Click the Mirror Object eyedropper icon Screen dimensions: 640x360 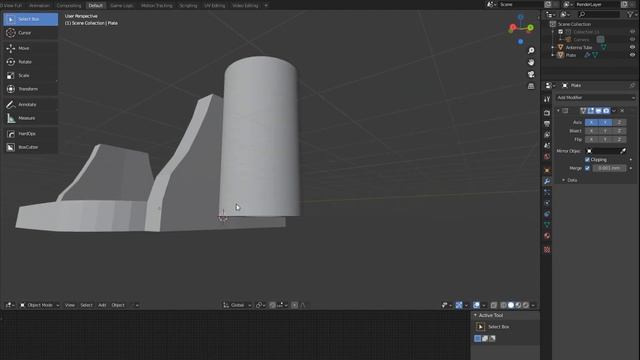coord(623,151)
